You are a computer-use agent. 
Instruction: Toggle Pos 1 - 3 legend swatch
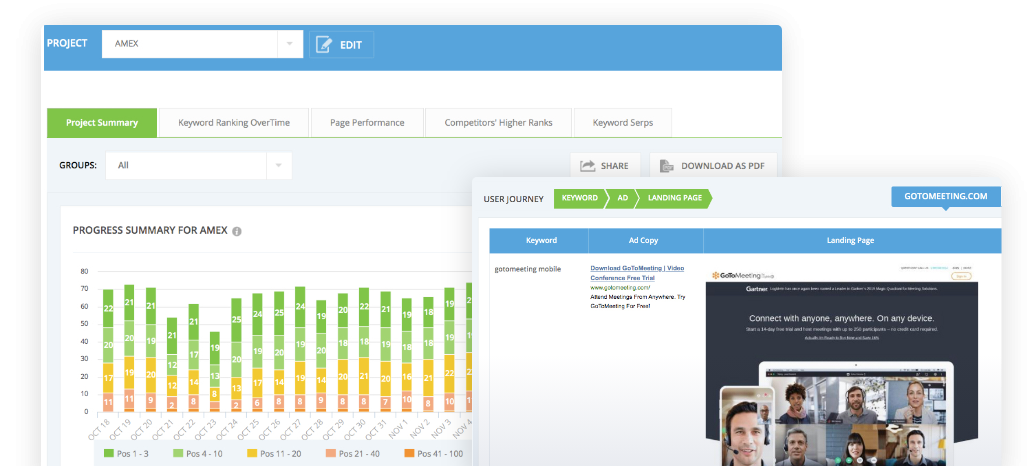pos(109,453)
